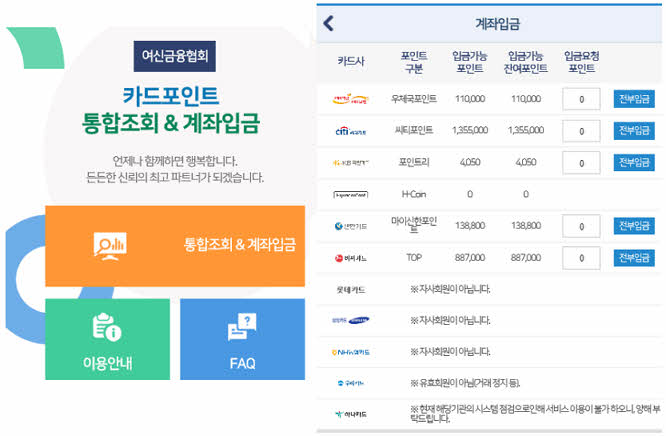This screenshot has width=666, height=436.
Task: Click non-member notice in the Samsung card row
Action: 450,320
